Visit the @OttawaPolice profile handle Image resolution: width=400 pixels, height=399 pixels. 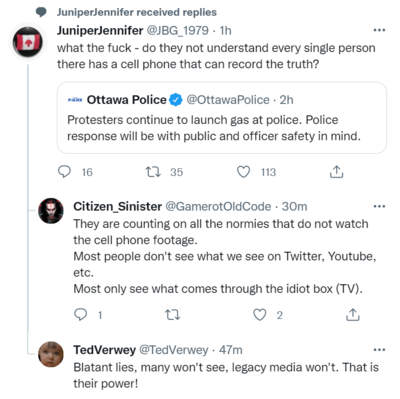click(228, 100)
